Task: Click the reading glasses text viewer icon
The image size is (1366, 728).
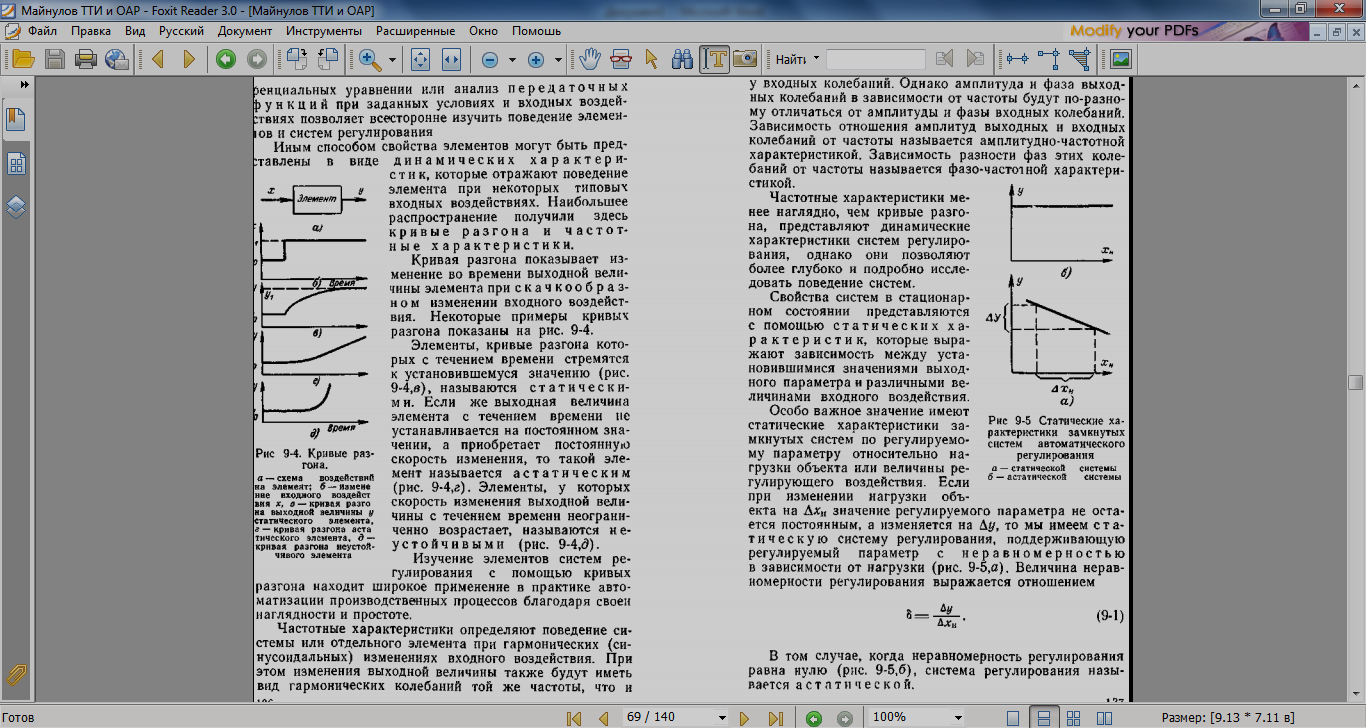Action: click(621, 59)
